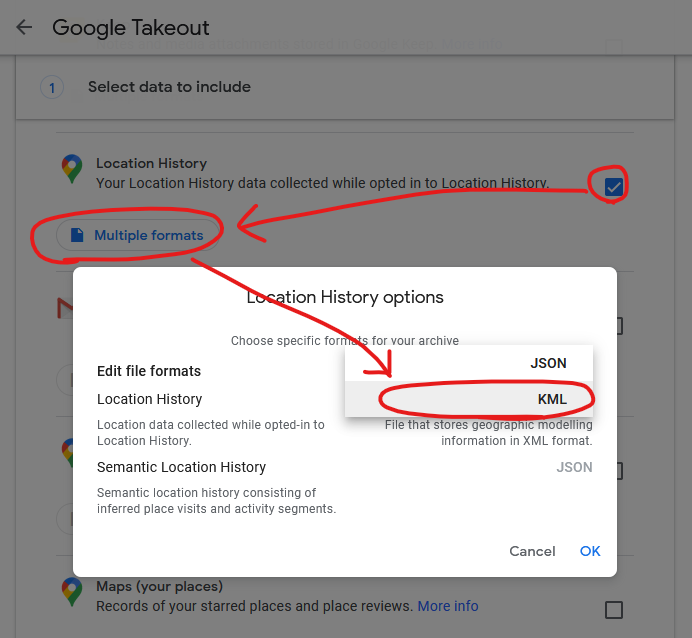Choose KML from the format list
Image resolution: width=692 pixels, height=638 pixels.
[x=551, y=399]
